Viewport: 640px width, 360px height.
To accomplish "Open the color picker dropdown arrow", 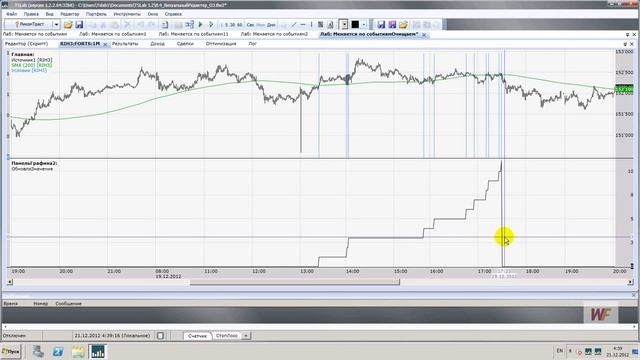I will pos(364,25).
